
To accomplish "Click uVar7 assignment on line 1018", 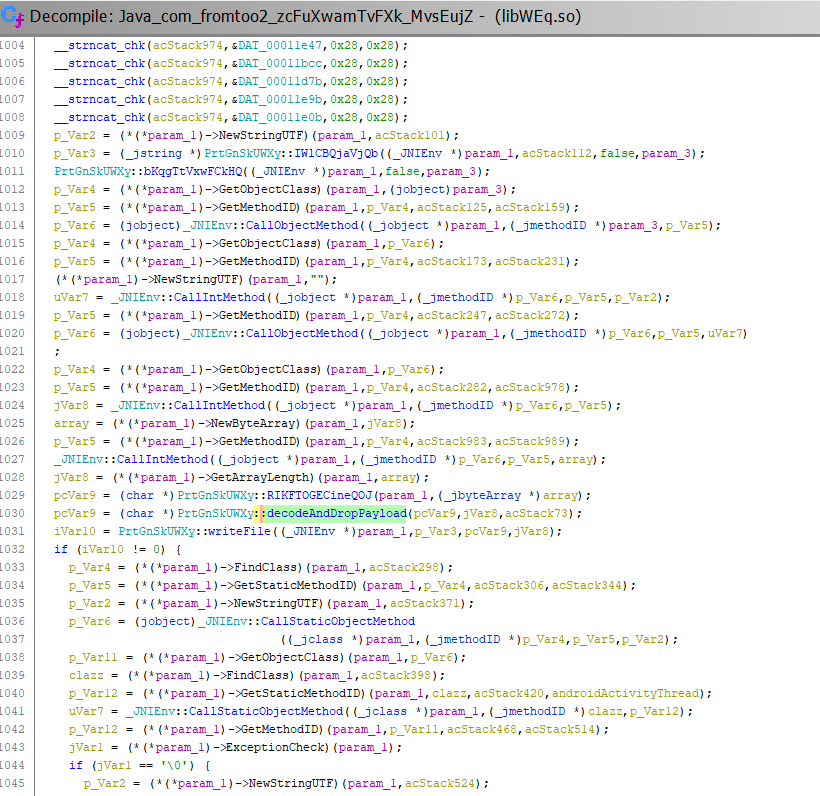I will [71, 298].
